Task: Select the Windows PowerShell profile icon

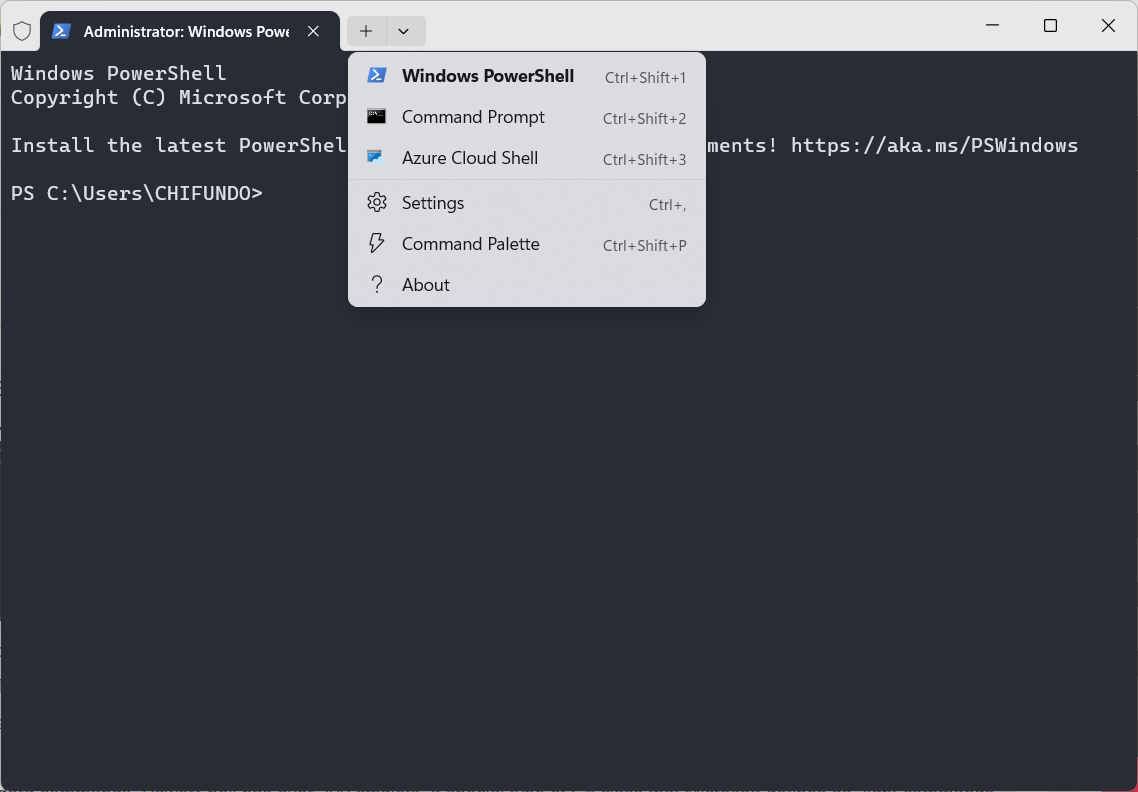Action: click(377, 75)
